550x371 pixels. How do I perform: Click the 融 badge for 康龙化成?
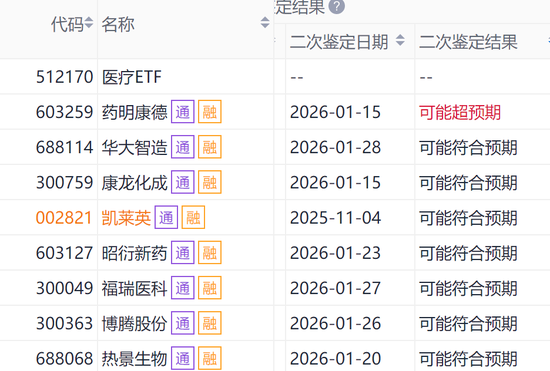(x=210, y=182)
